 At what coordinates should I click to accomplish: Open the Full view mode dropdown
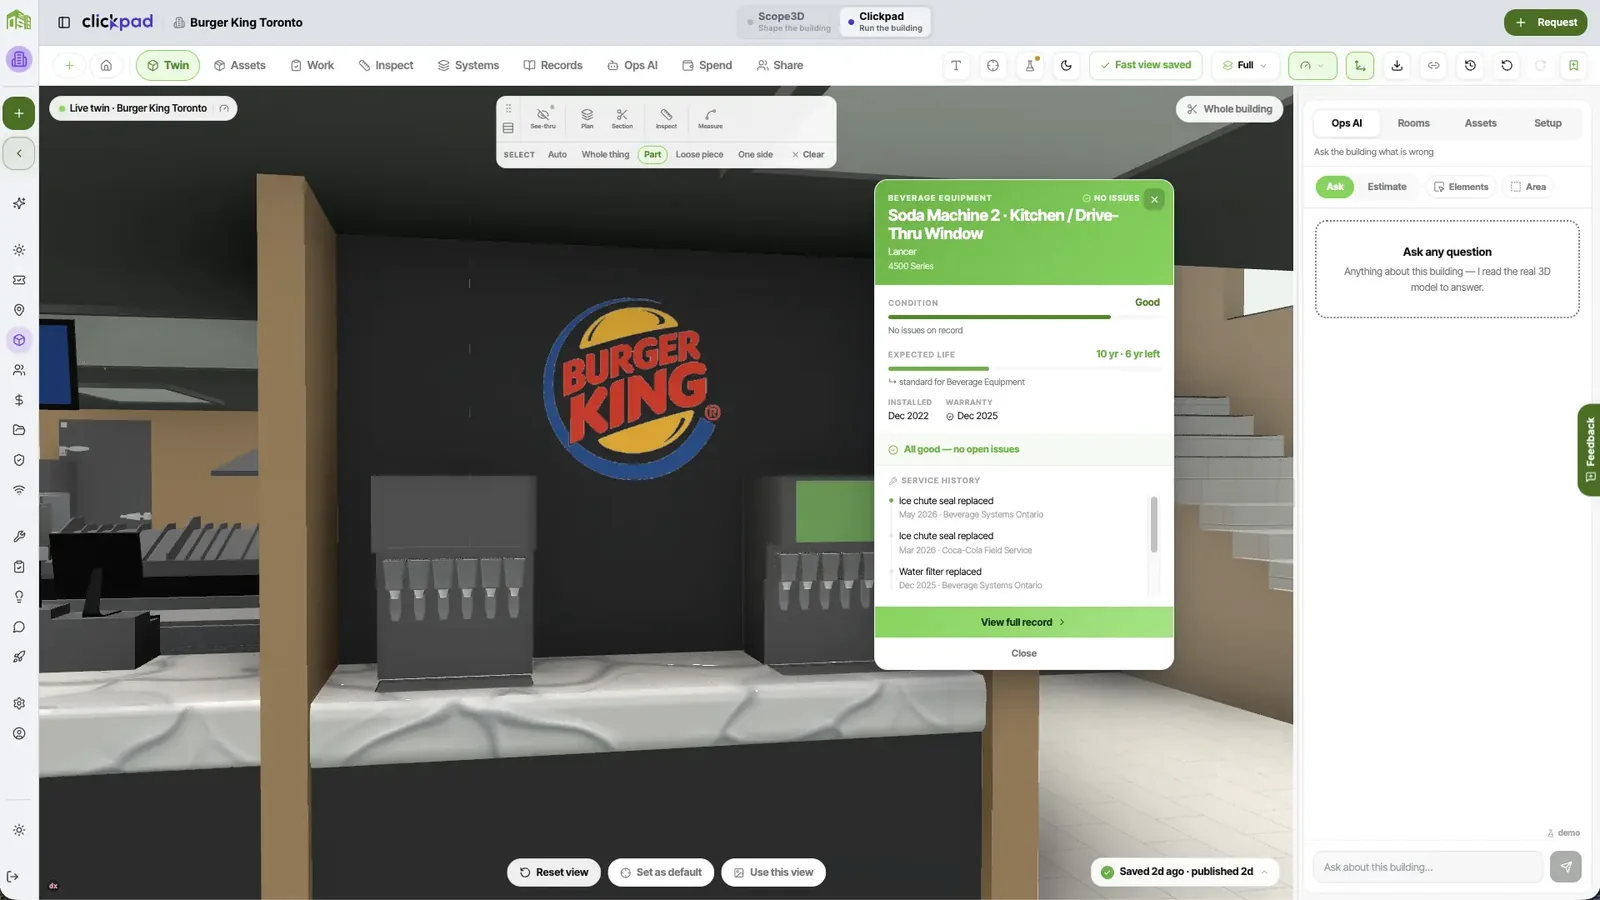click(1245, 65)
